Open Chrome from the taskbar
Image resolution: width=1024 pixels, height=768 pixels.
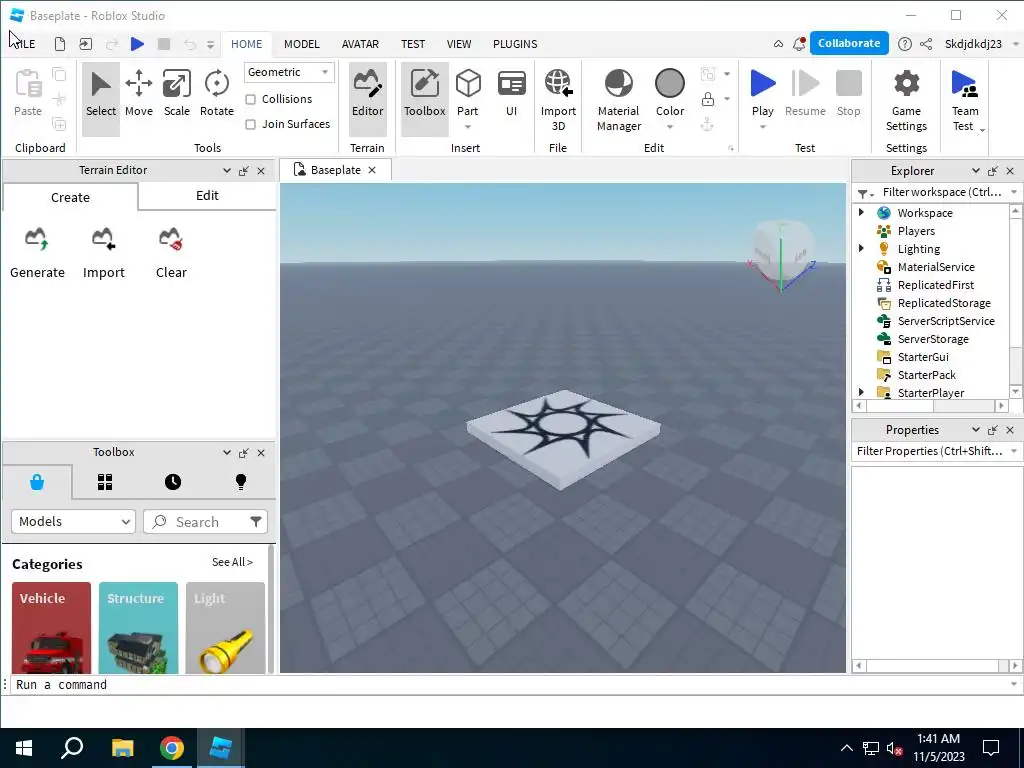pyautogui.click(x=171, y=748)
